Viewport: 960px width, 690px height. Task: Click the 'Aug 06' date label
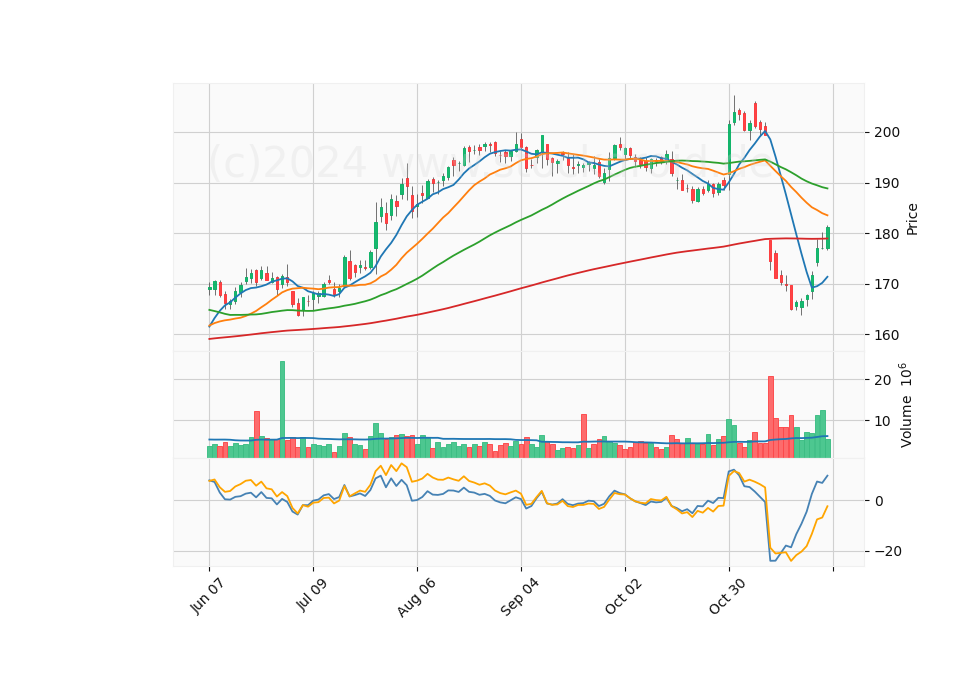click(x=416, y=597)
